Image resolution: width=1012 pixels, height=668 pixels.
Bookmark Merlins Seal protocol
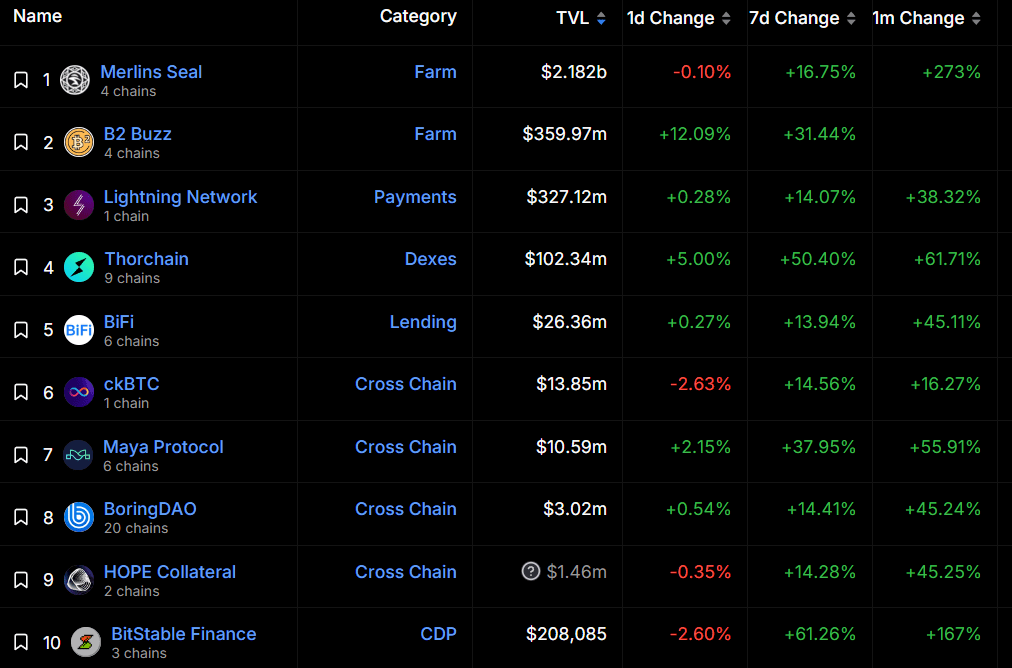click(21, 80)
